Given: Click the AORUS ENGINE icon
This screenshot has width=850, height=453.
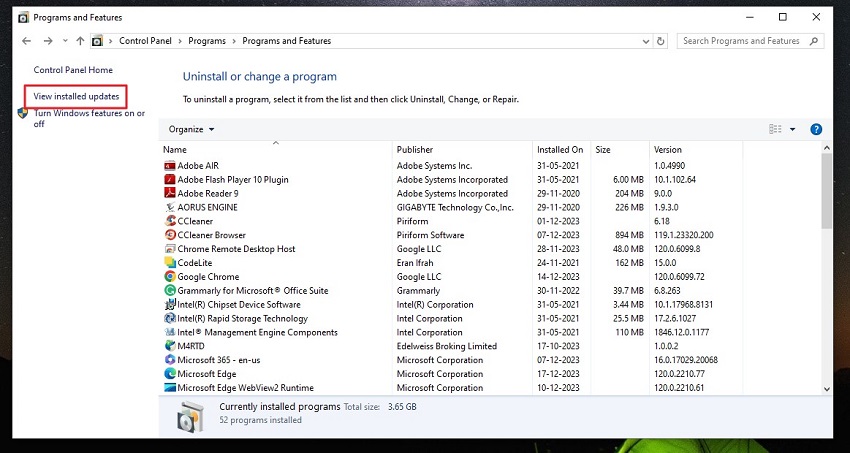Looking at the screenshot, I should pos(170,208).
